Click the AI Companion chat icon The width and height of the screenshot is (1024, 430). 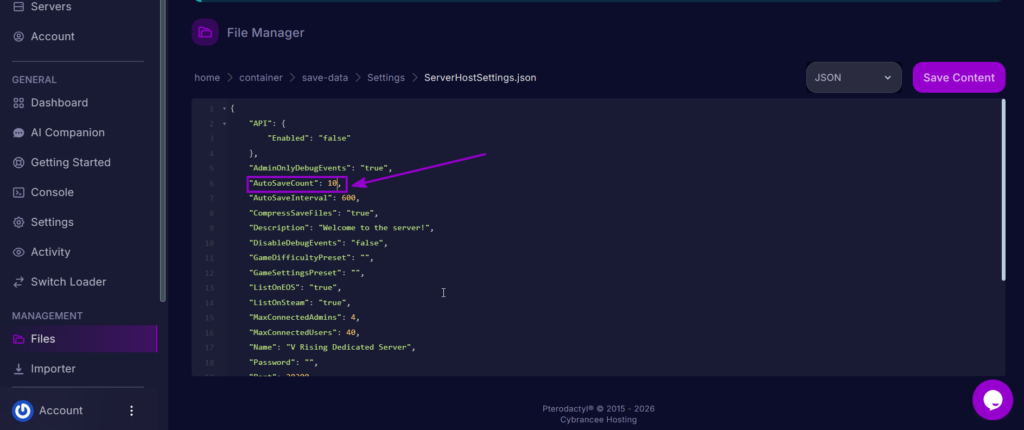(x=19, y=133)
